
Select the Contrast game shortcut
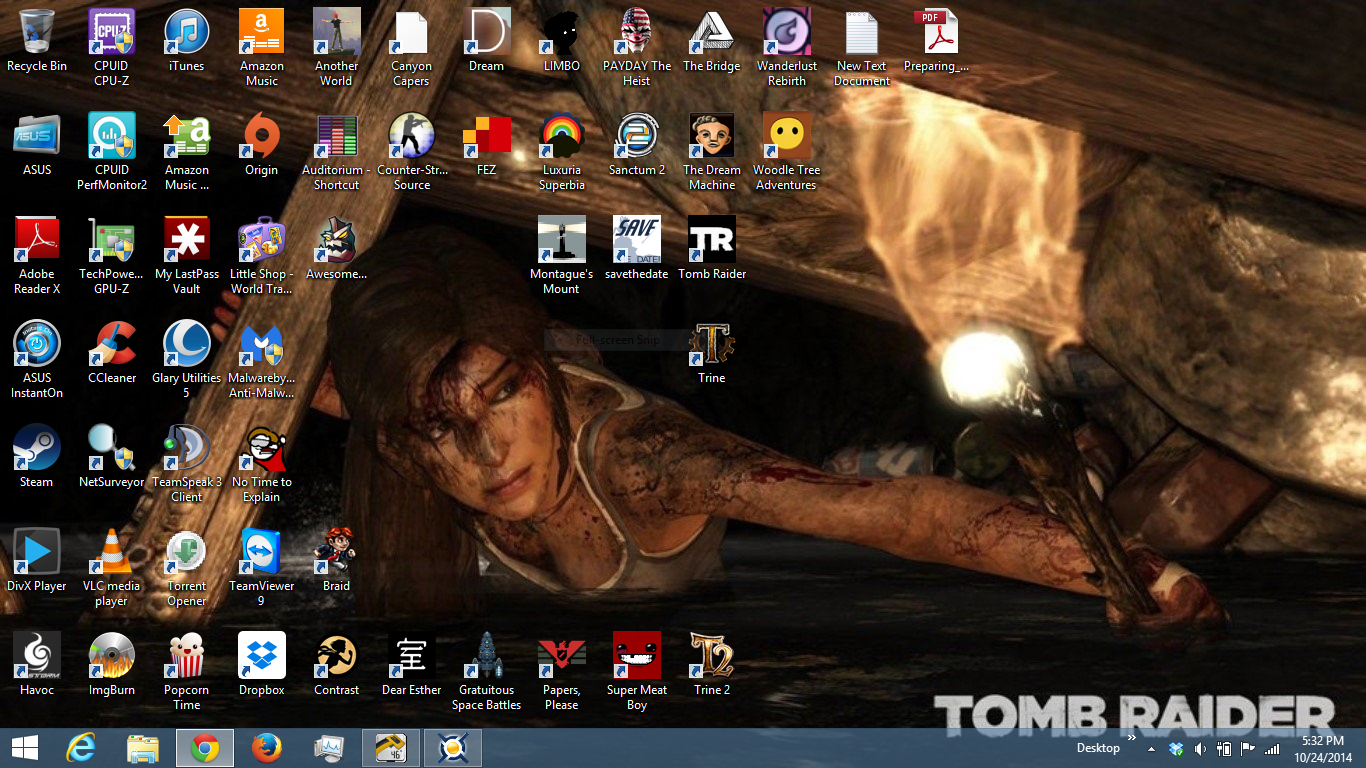pos(337,656)
